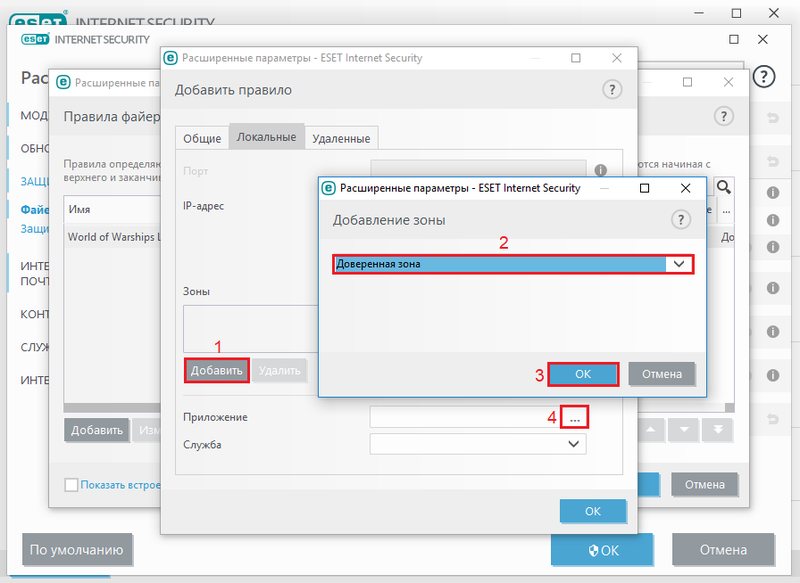The width and height of the screenshot is (800, 583).
Task: Confirm zone with OK in Добавление зоны
Action: 583,374
